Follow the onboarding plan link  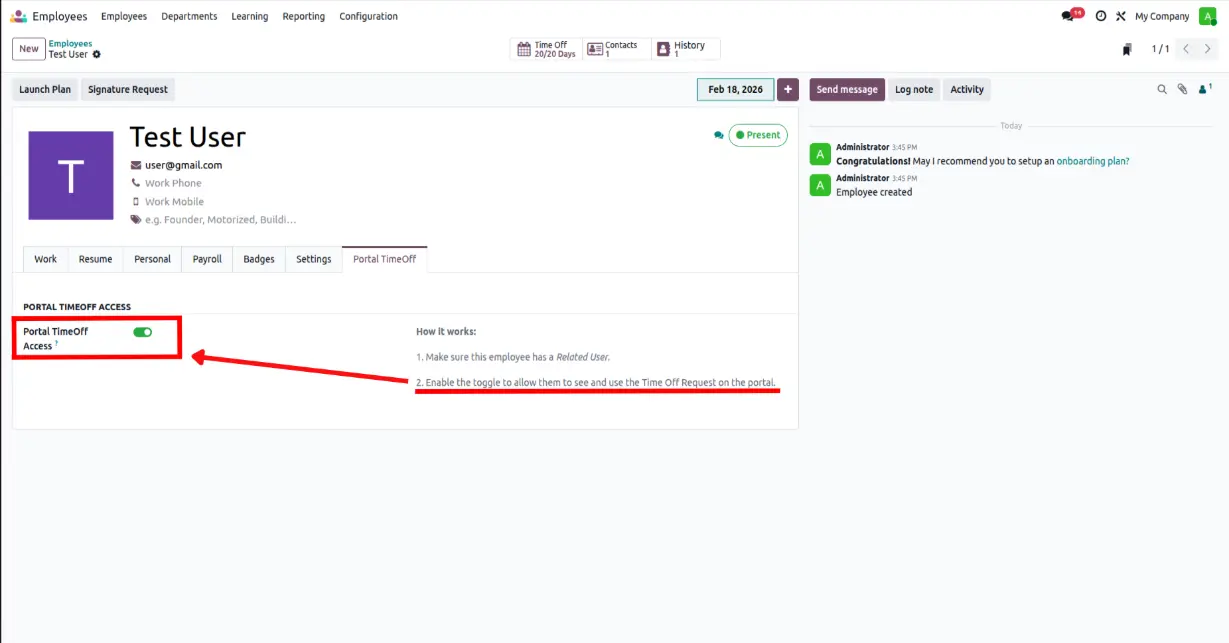pyautogui.click(x=1092, y=161)
